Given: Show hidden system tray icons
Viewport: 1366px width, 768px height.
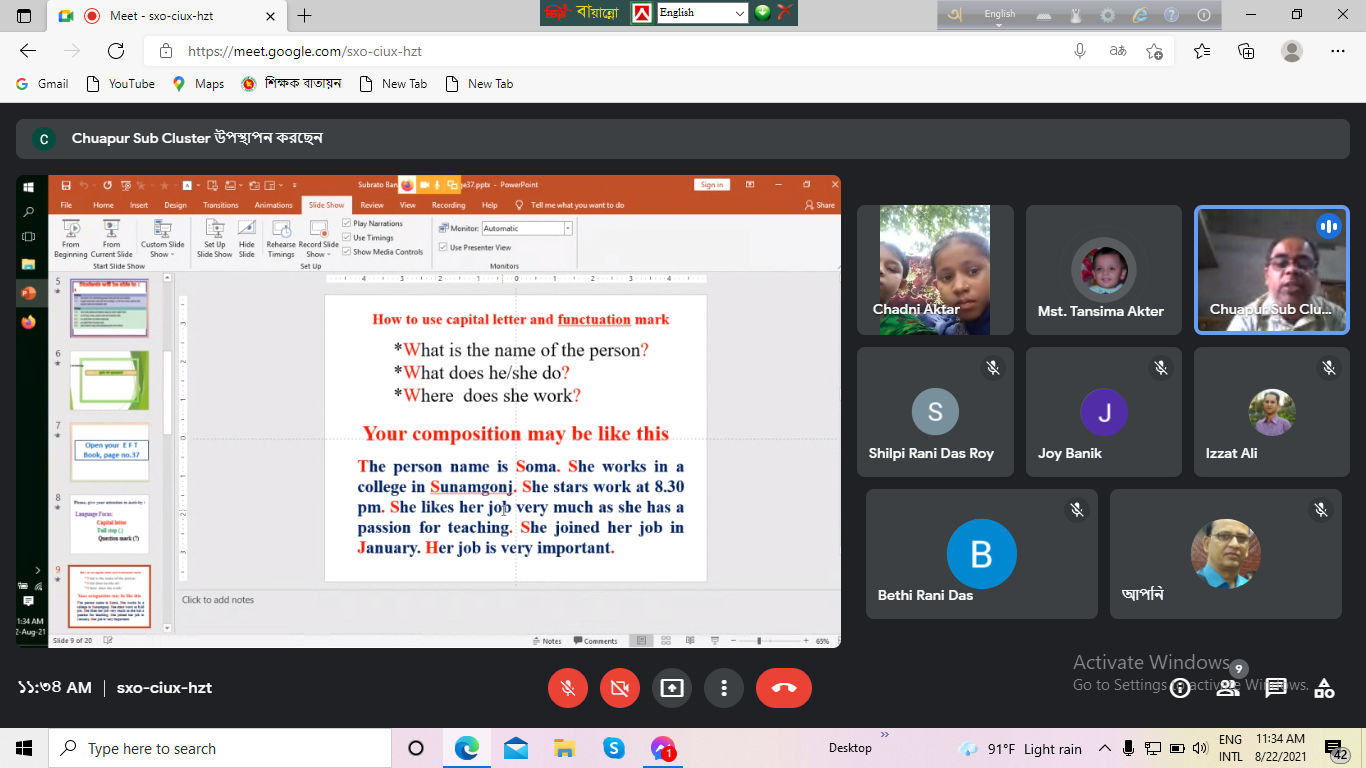Looking at the screenshot, I should [1105, 748].
